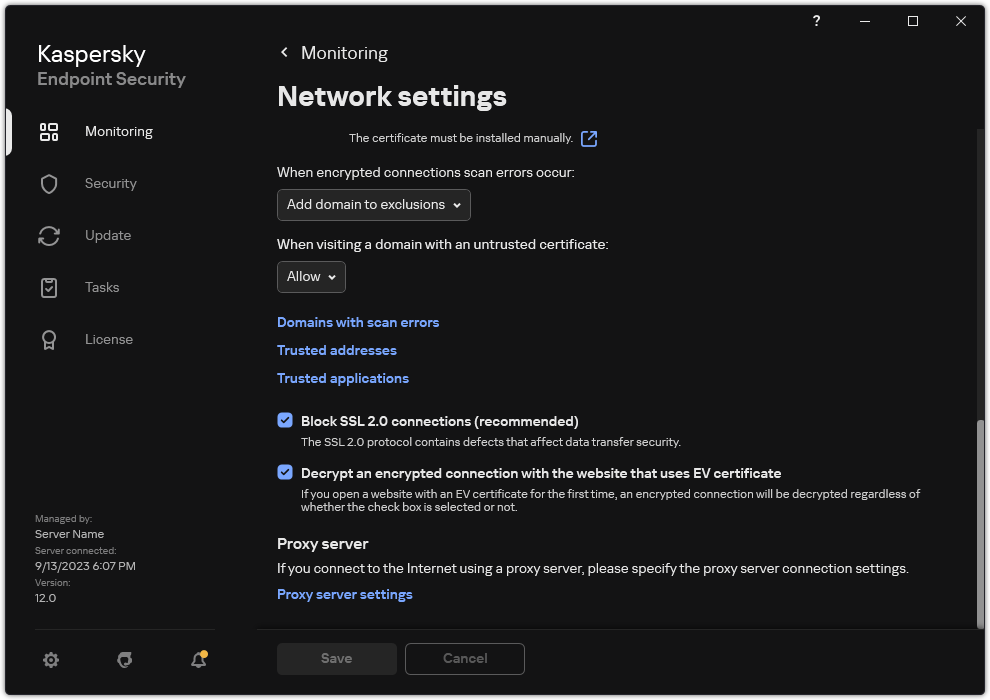Click the support globe icon
Viewport: 990px width, 700px height.
pyautogui.click(x=124, y=660)
